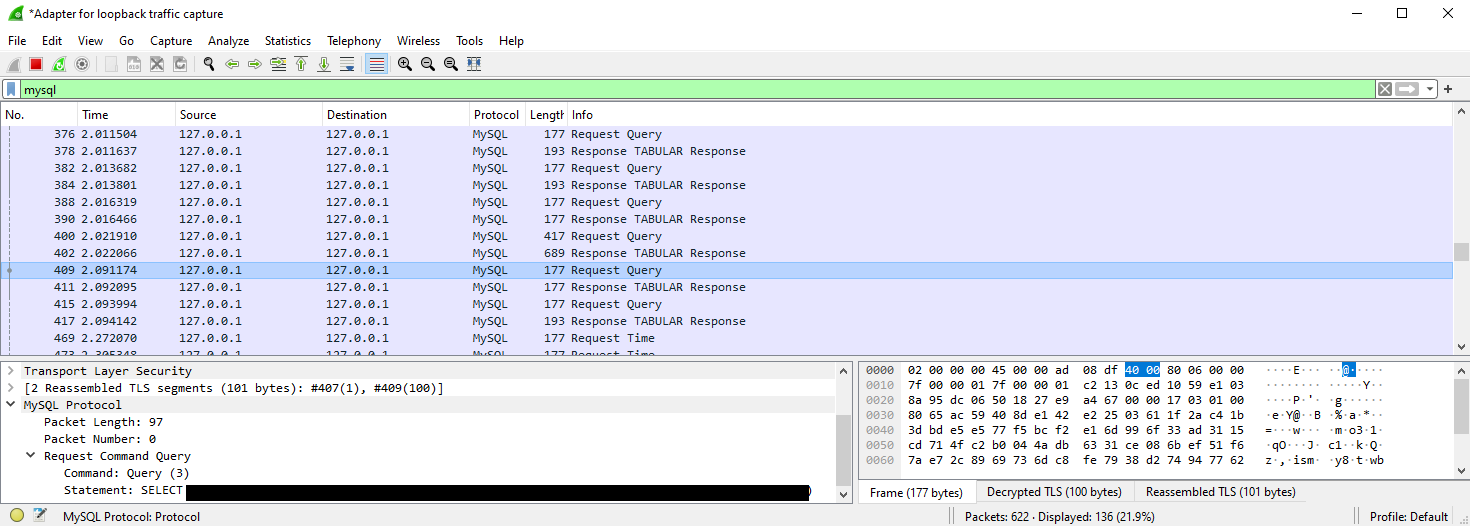Switch to Reassembled TLS (101 bytes) tab

pyautogui.click(x=1220, y=492)
